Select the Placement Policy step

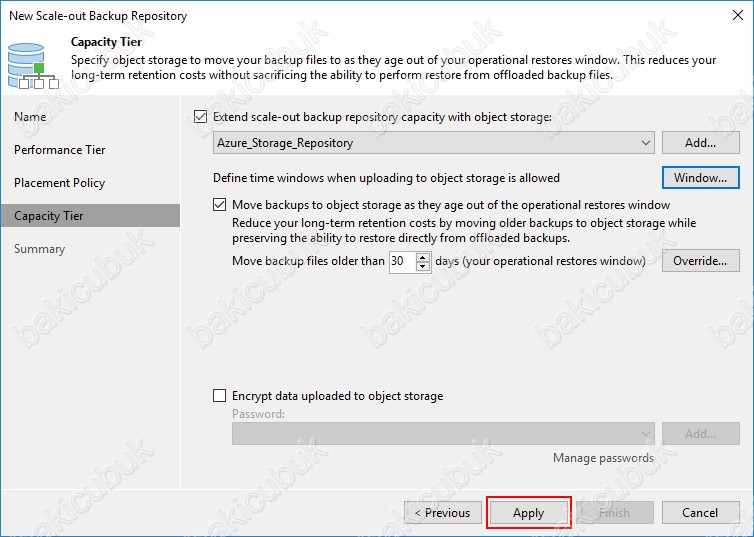(x=60, y=183)
